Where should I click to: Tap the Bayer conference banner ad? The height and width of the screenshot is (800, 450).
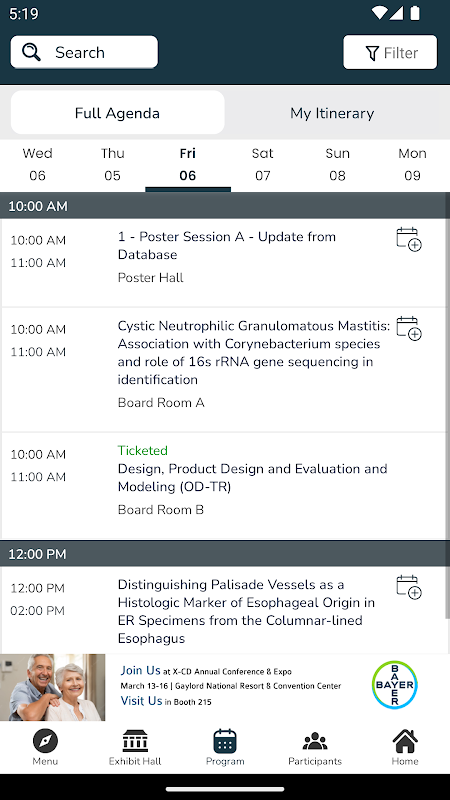225,687
